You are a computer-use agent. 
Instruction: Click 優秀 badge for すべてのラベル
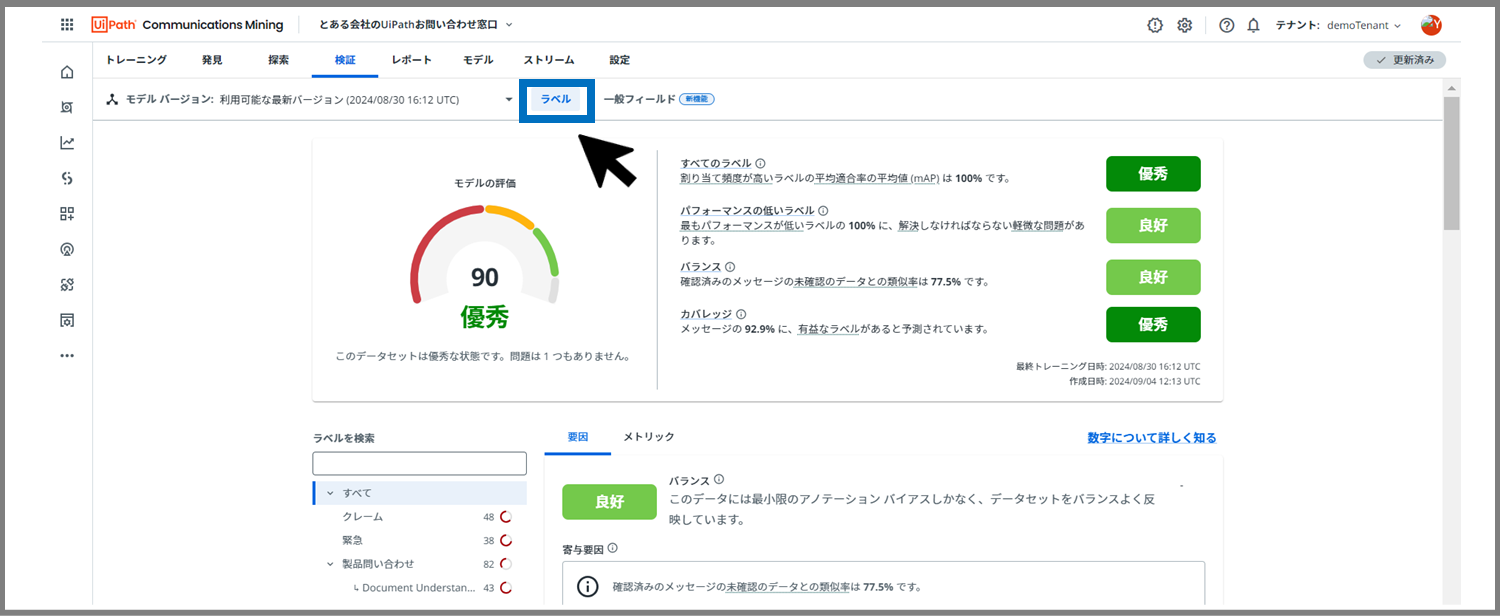pyautogui.click(x=1153, y=174)
